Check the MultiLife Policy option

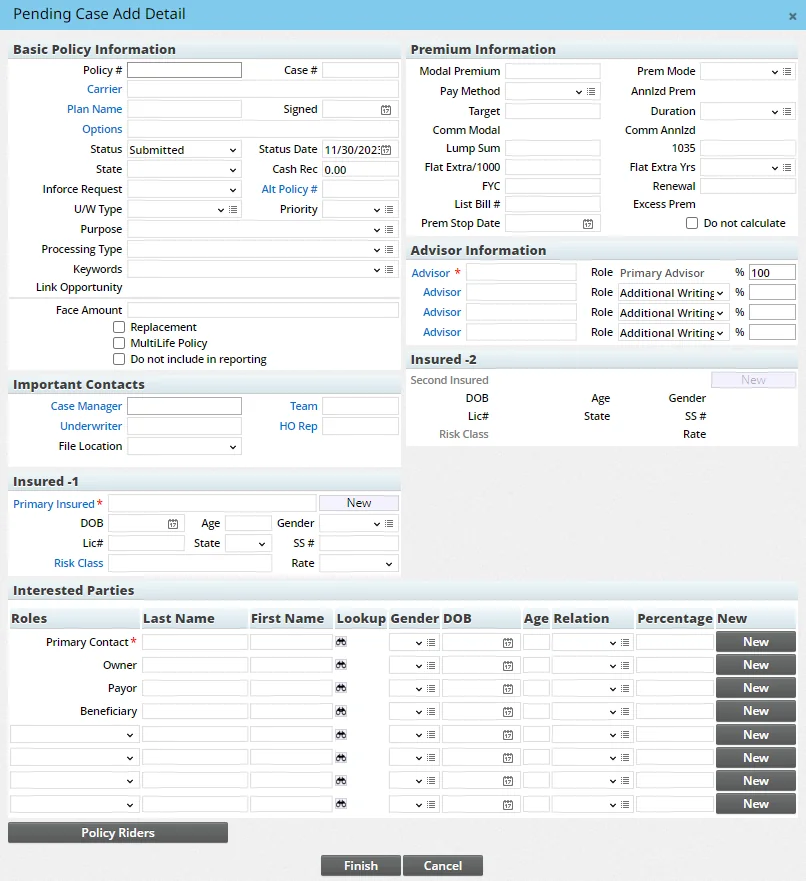coord(118,341)
